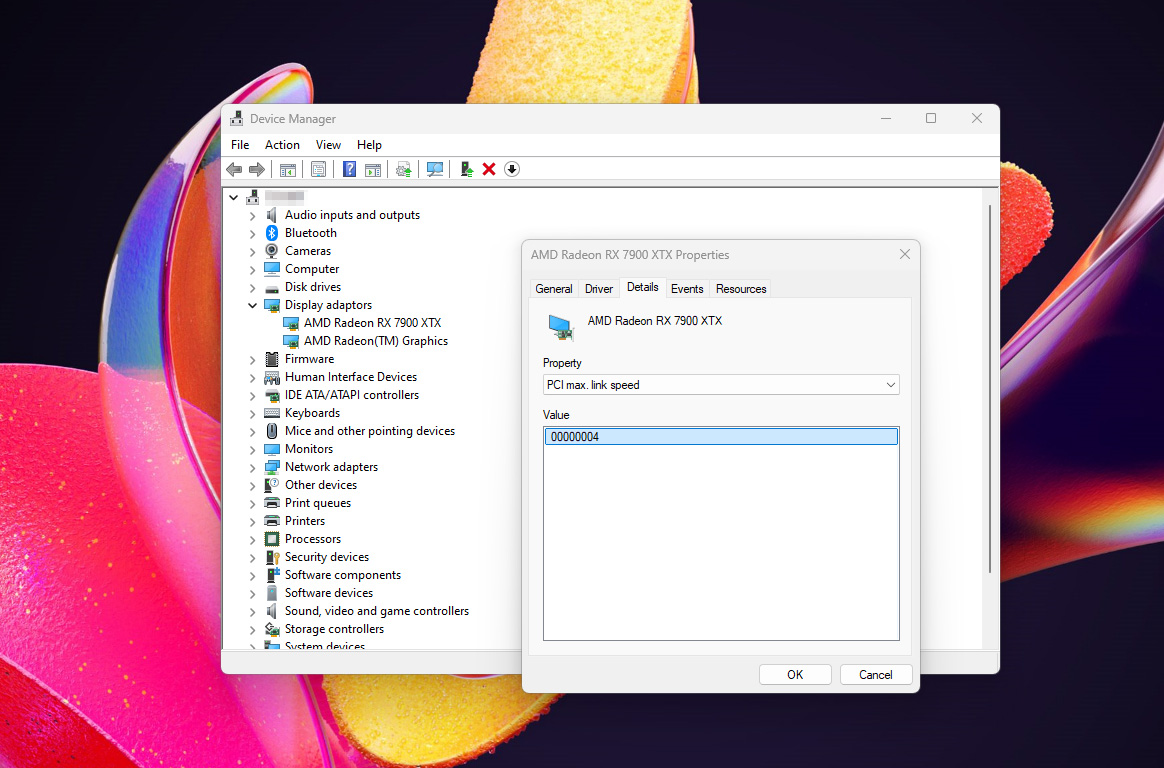Click OK in the Properties dialog
Viewport: 1164px width, 768px height.
pos(795,675)
